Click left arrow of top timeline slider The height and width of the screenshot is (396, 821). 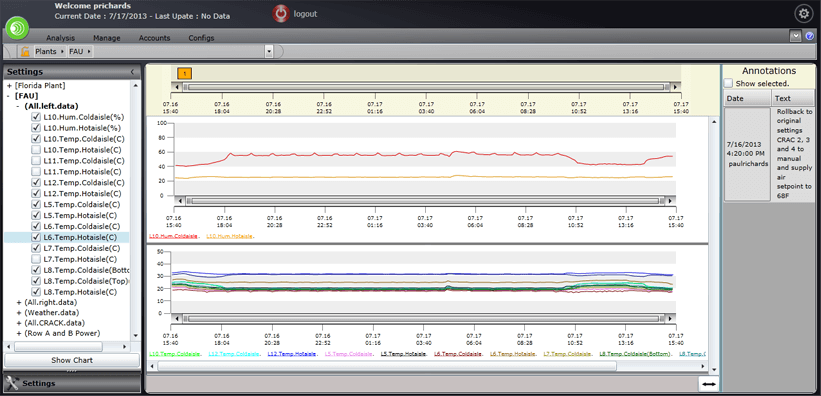click(177, 87)
